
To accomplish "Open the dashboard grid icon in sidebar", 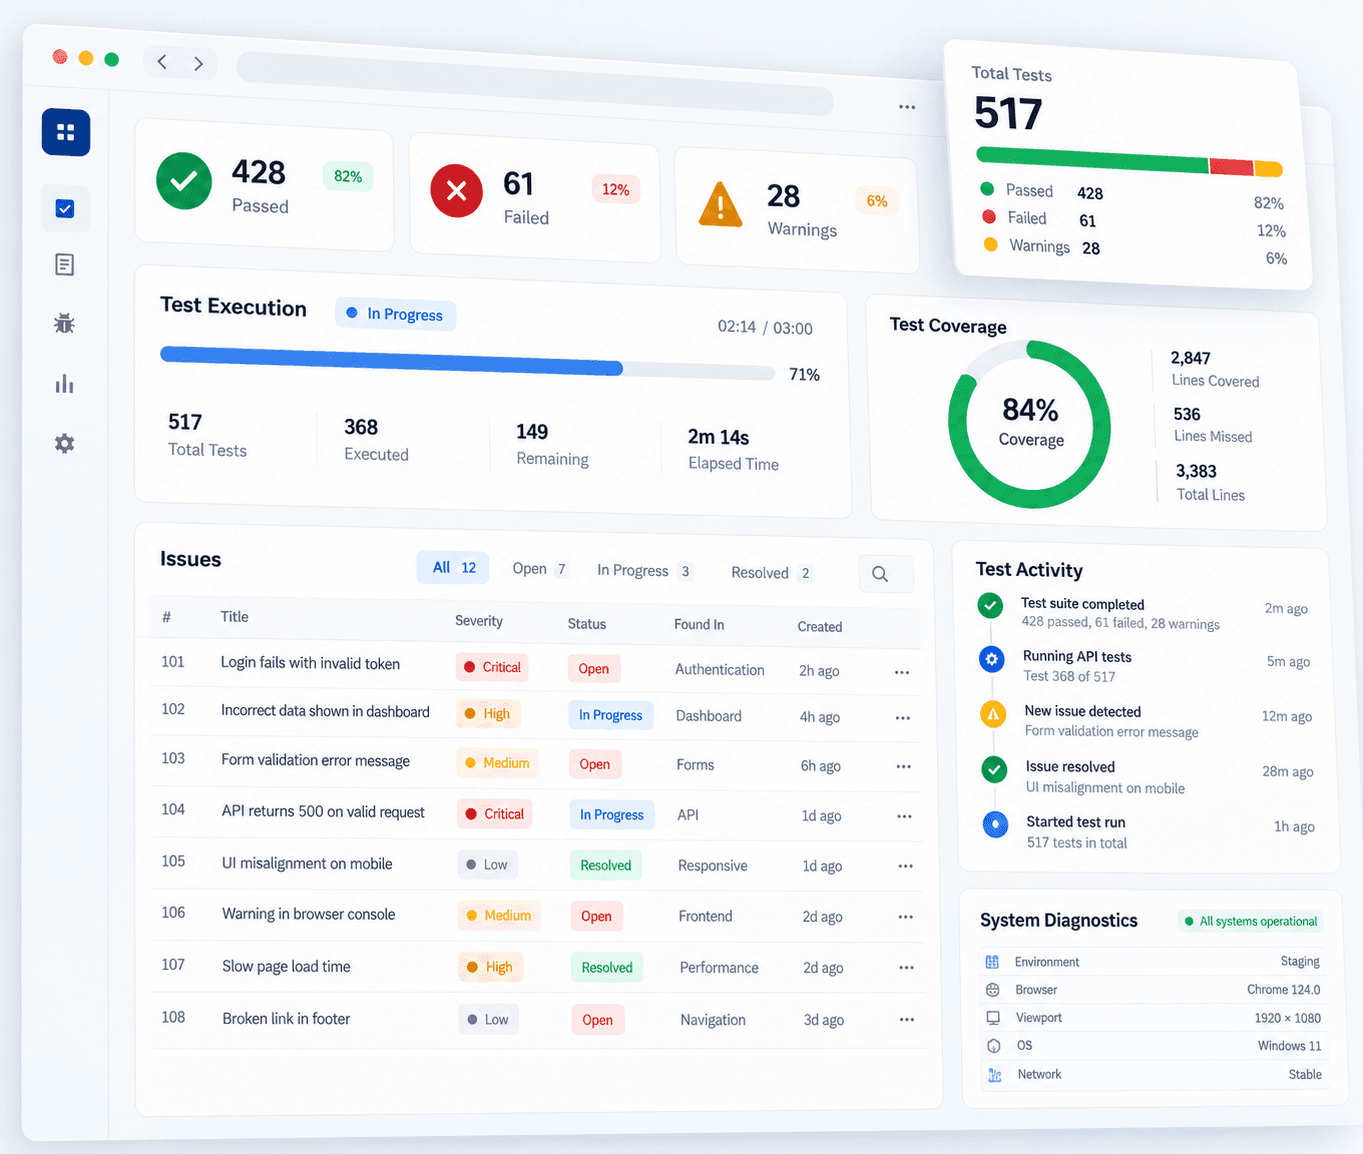I will [66, 132].
